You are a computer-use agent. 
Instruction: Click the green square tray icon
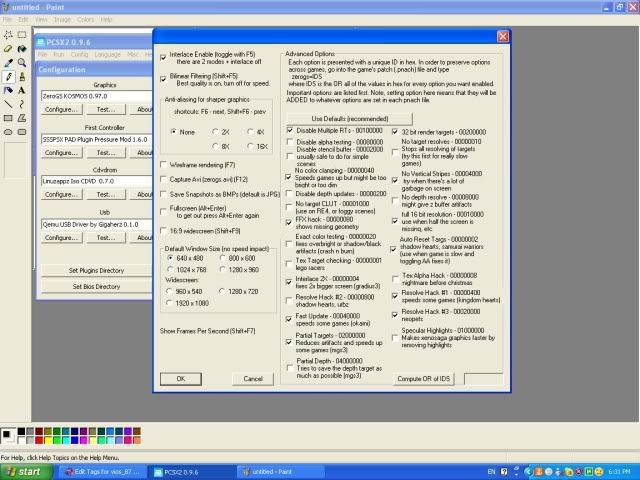point(589,472)
